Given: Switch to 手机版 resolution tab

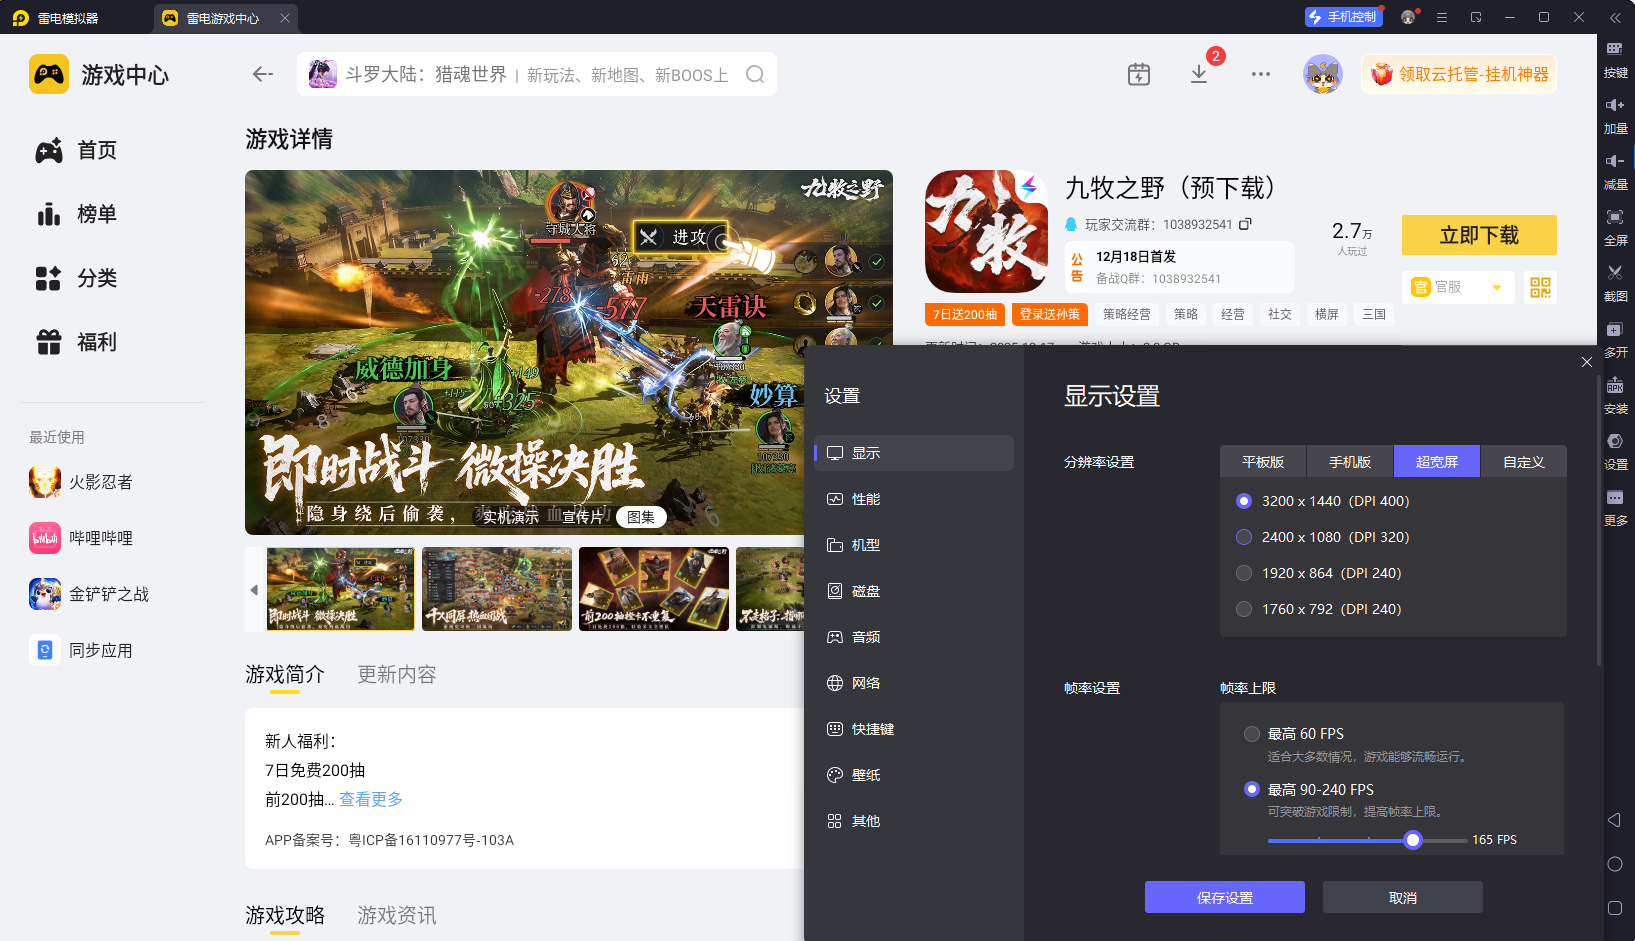Looking at the screenshot, I should coord(1349,462).
